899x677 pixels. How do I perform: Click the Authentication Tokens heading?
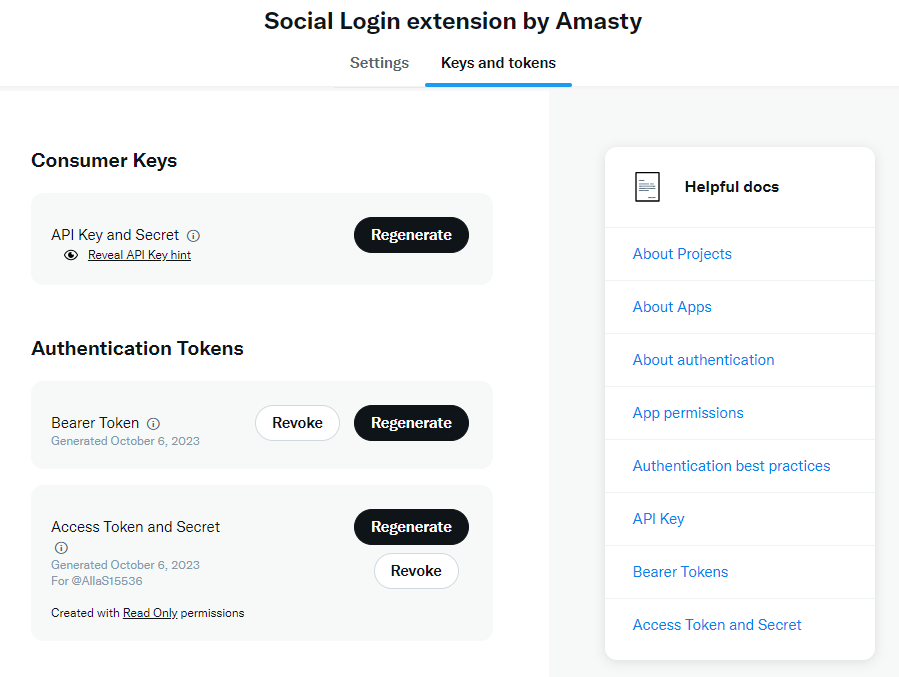tap(137, 349)
